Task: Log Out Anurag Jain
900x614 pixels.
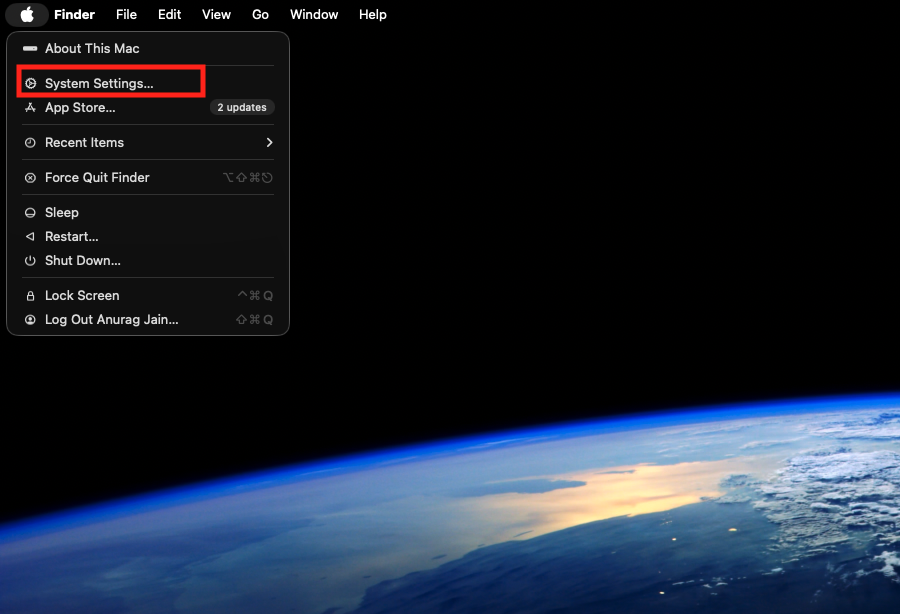Action: click(112, 320)
